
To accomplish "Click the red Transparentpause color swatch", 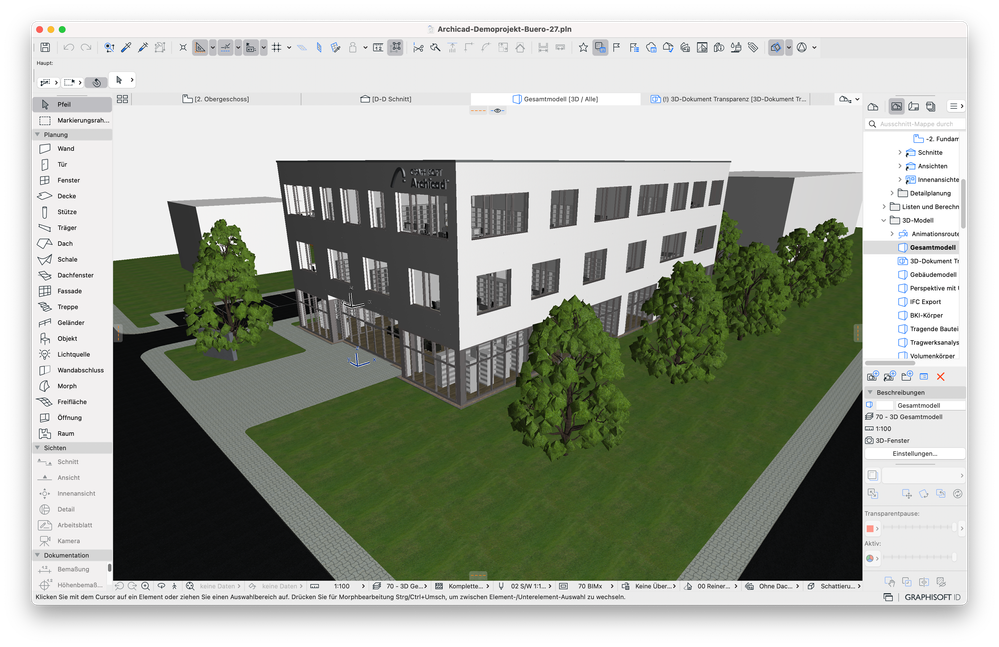I will [870, 529].
